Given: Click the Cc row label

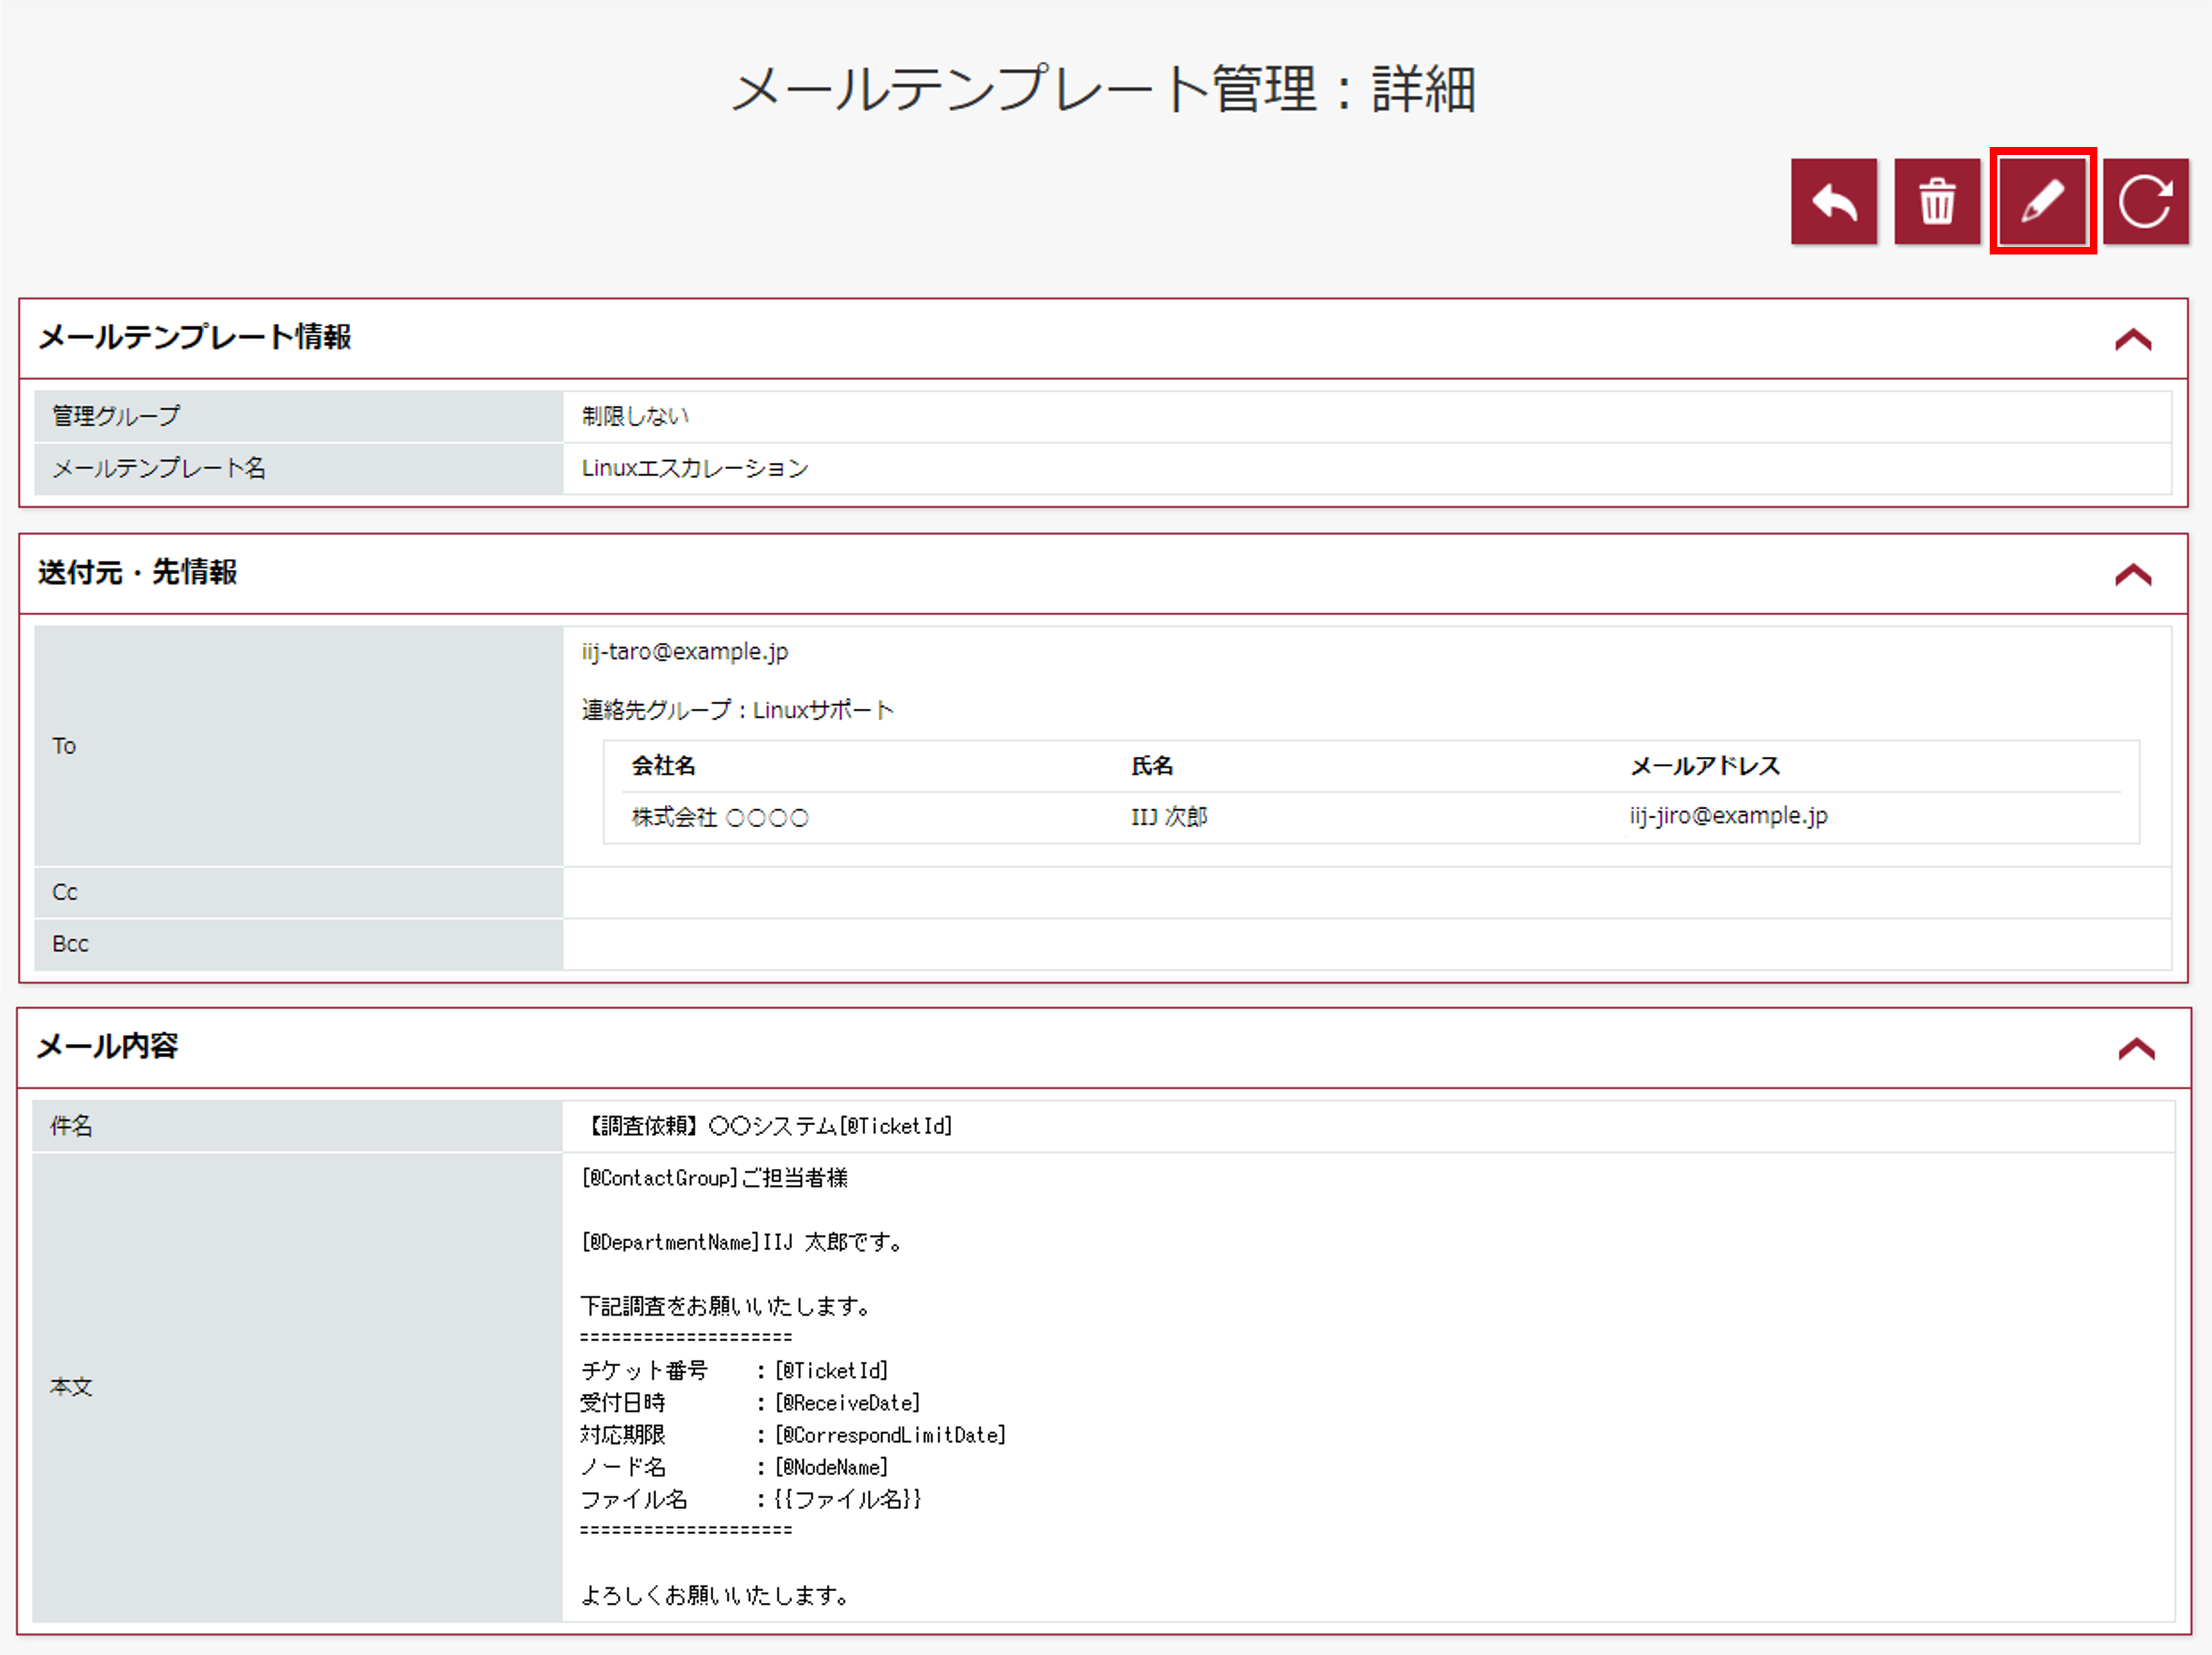Looking at the screenshot, I should click(65, 892).
